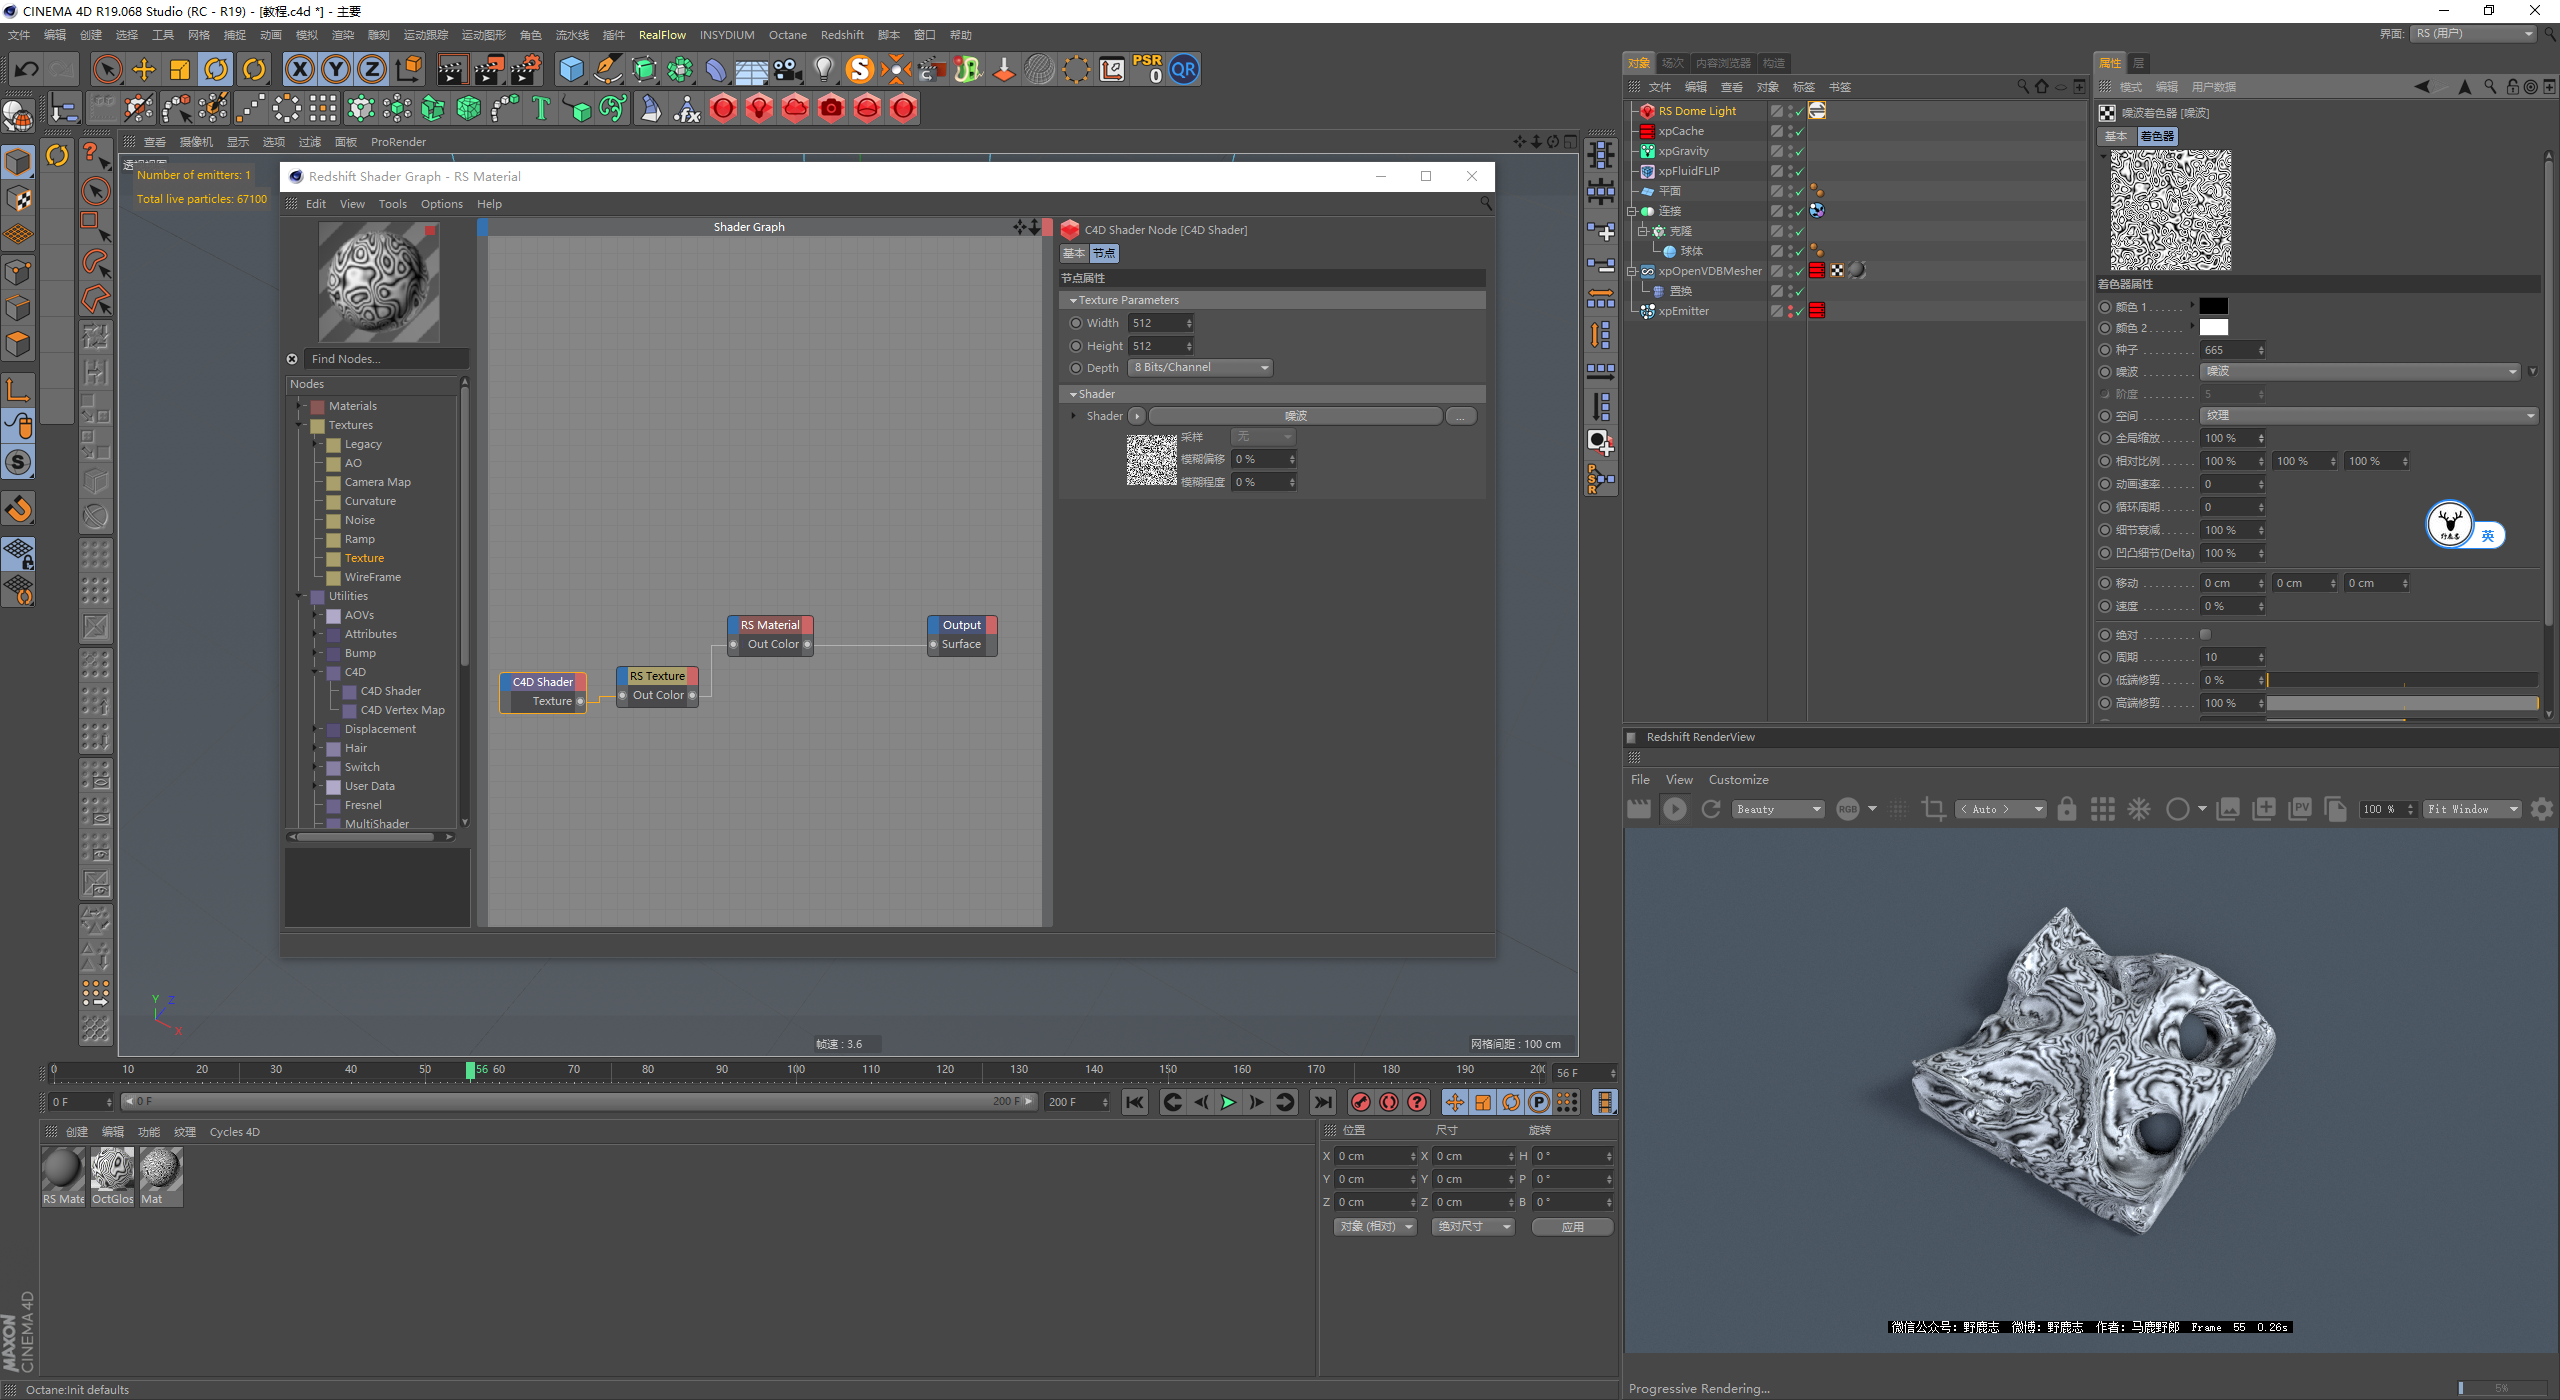Toggle RS Dome Light enabled checkmark
The height and width of the screenshot is (1400, 2560).
(x=1799, y=111)
